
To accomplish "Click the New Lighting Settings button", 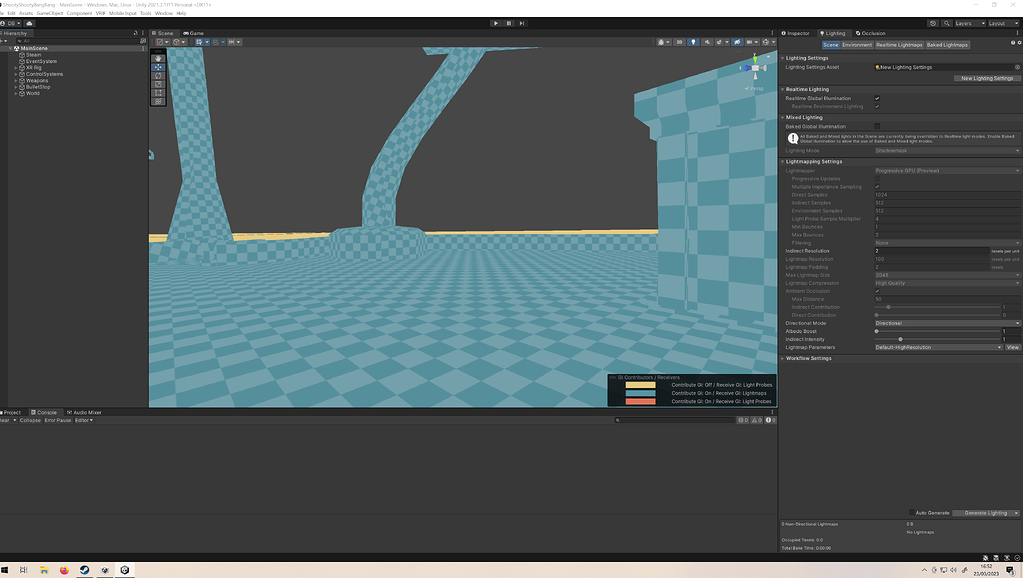I will click(x=987, y=78).
